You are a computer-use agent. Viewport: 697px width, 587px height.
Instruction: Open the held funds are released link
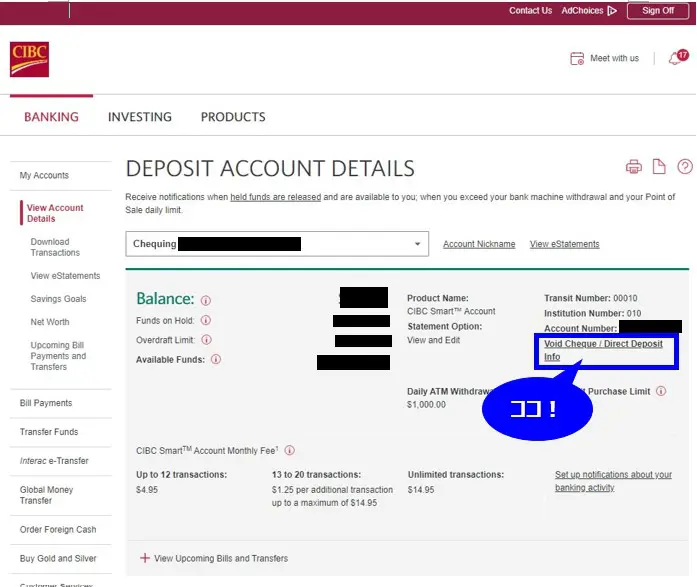tap(276, 197)
